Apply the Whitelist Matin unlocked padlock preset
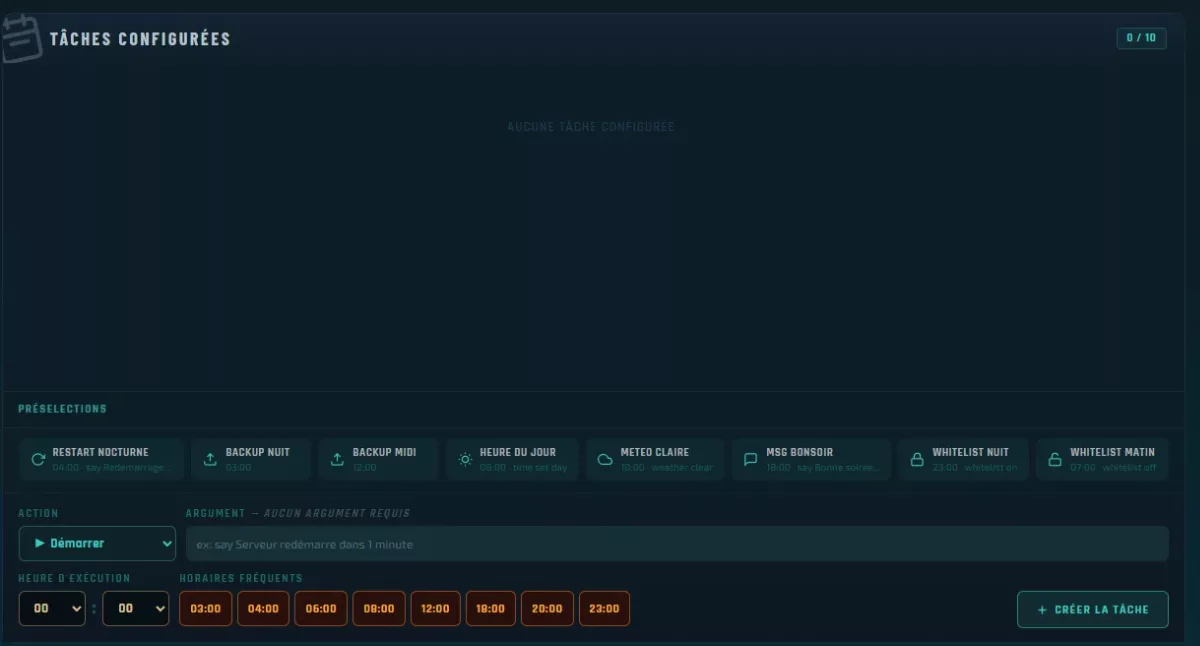This screenshot has height=646, width=1200. coord(1102,459)
